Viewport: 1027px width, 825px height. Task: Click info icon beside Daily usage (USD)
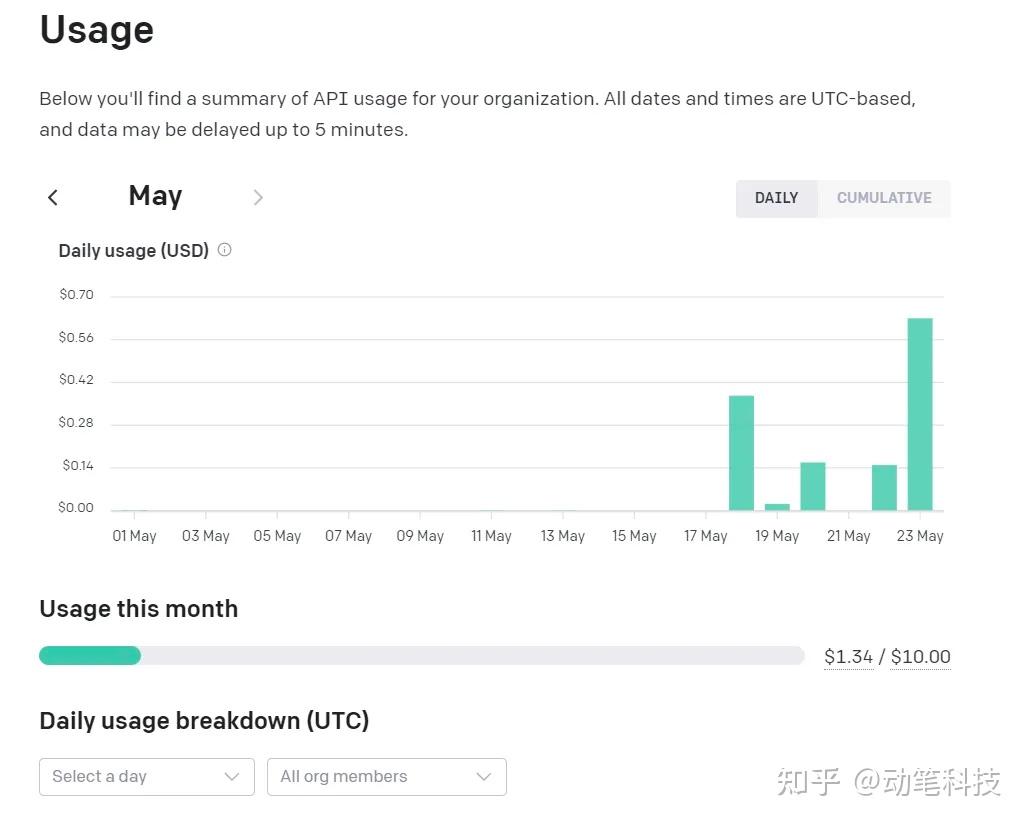pyautogui.click(x=225, y=249)
